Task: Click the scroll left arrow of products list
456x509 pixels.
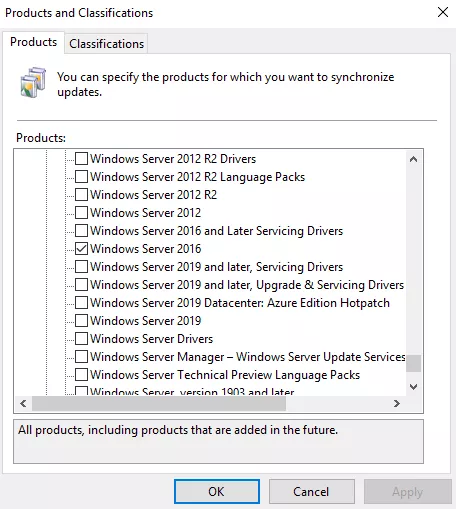Action: coord(23,404)
